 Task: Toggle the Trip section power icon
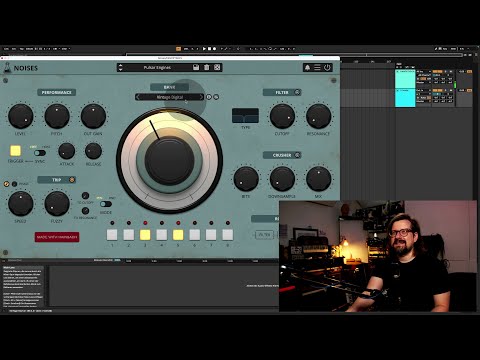tap(72, 180)
